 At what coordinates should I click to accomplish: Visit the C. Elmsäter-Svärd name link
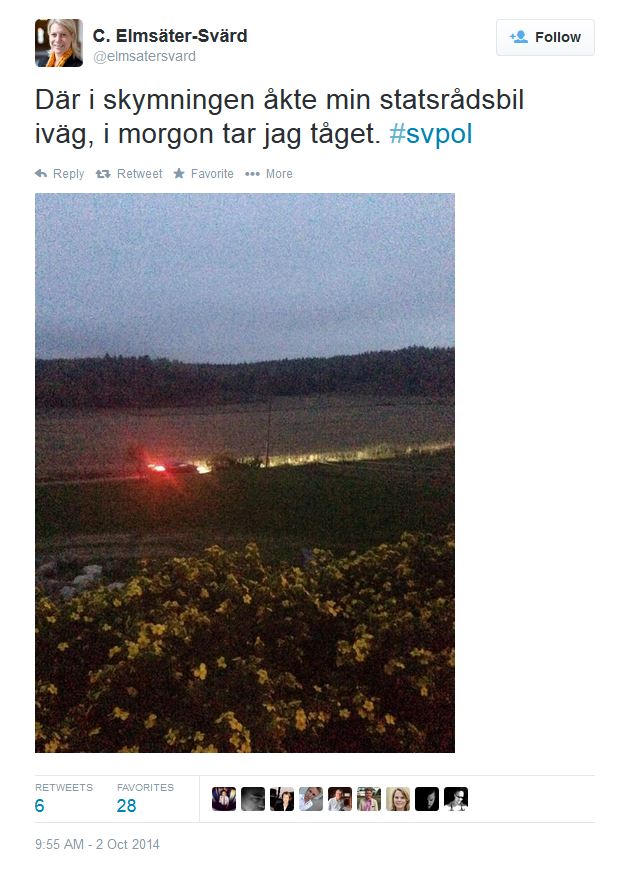tap(170, 36)
